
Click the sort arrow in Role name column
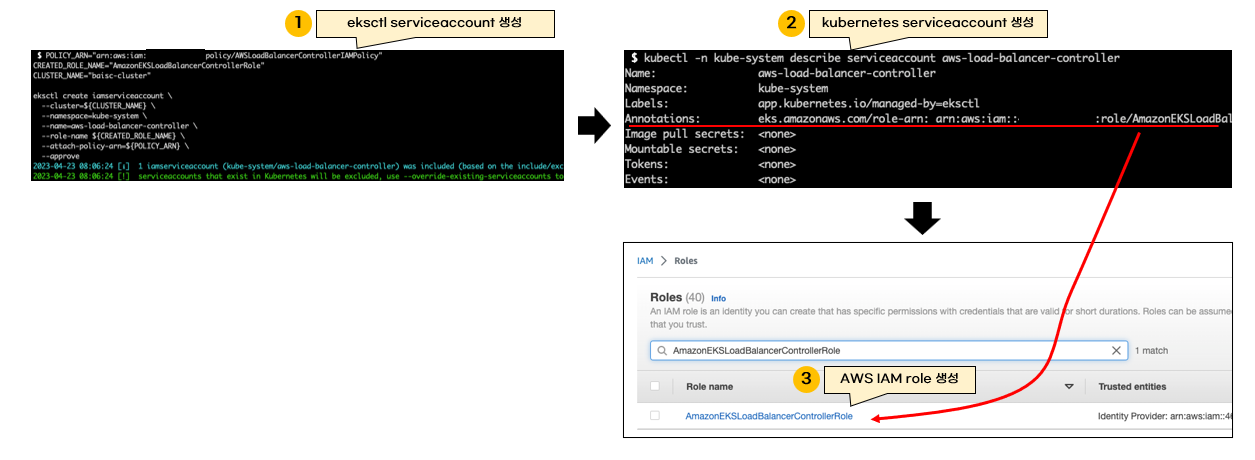[1068, 387]
